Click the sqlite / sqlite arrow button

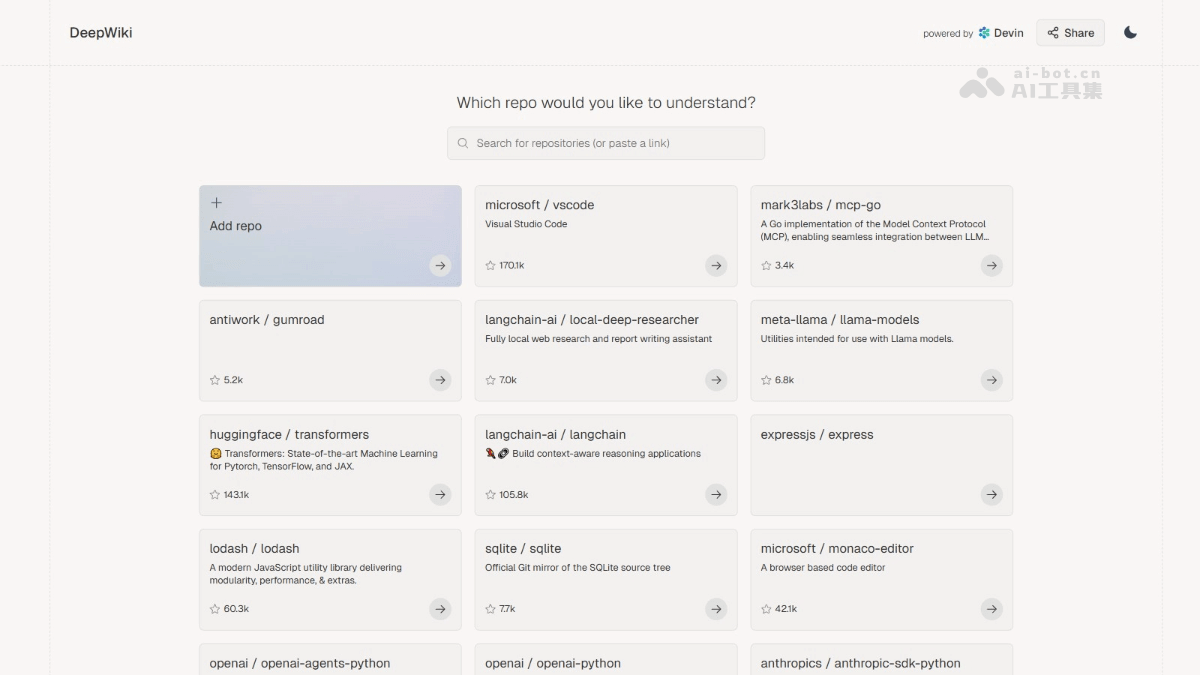tap(716, 609)
